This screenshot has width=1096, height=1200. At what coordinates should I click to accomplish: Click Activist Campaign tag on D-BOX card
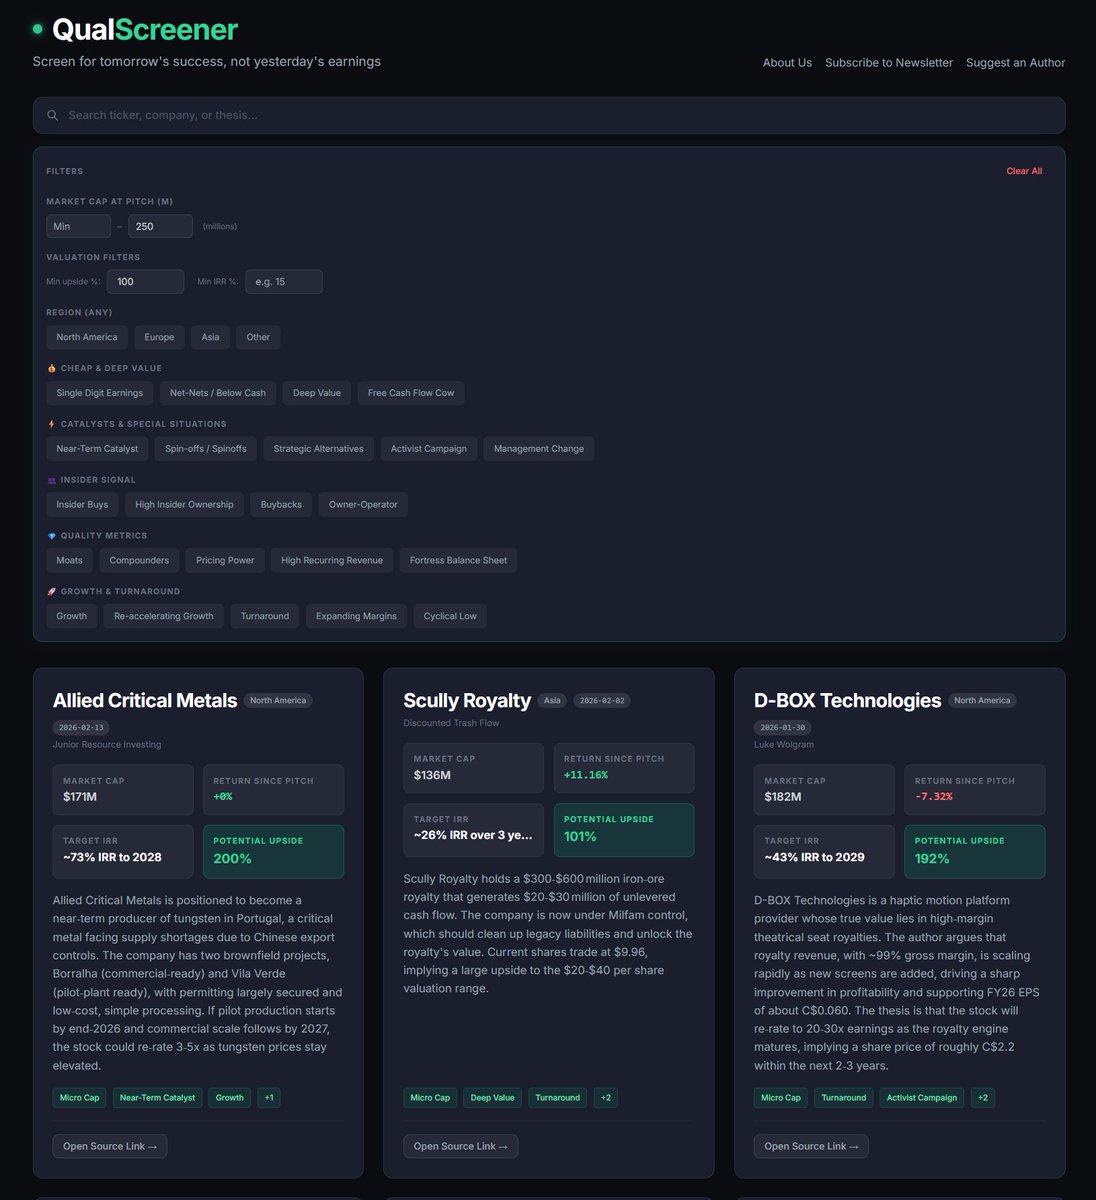click(922, 1097)
